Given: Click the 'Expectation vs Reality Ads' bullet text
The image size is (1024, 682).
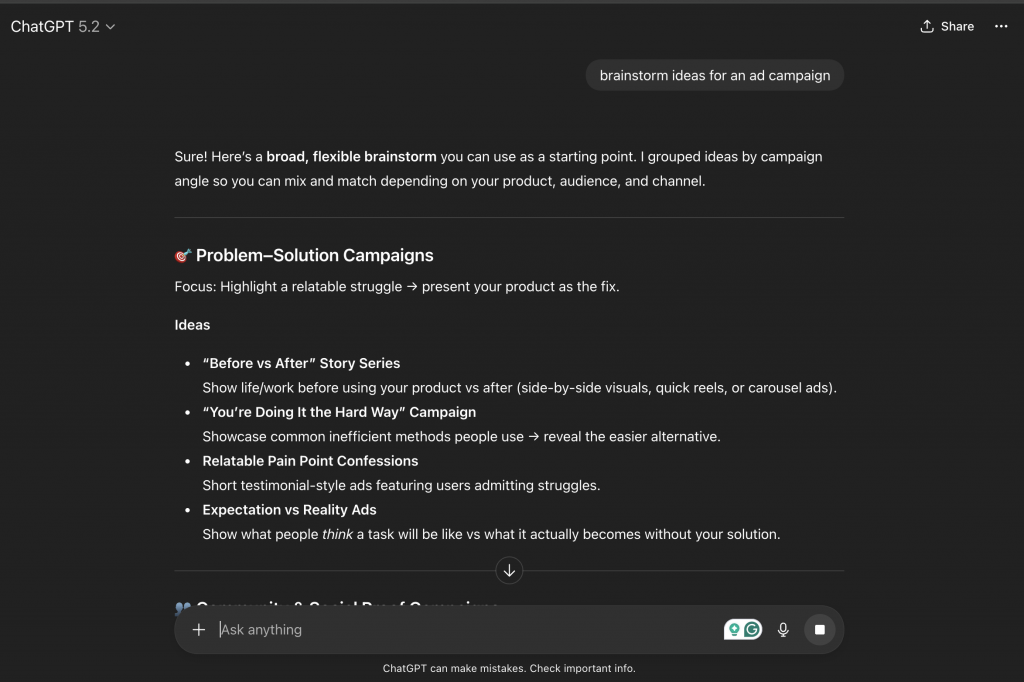Looking at the screenshot, I should (289, 510).
